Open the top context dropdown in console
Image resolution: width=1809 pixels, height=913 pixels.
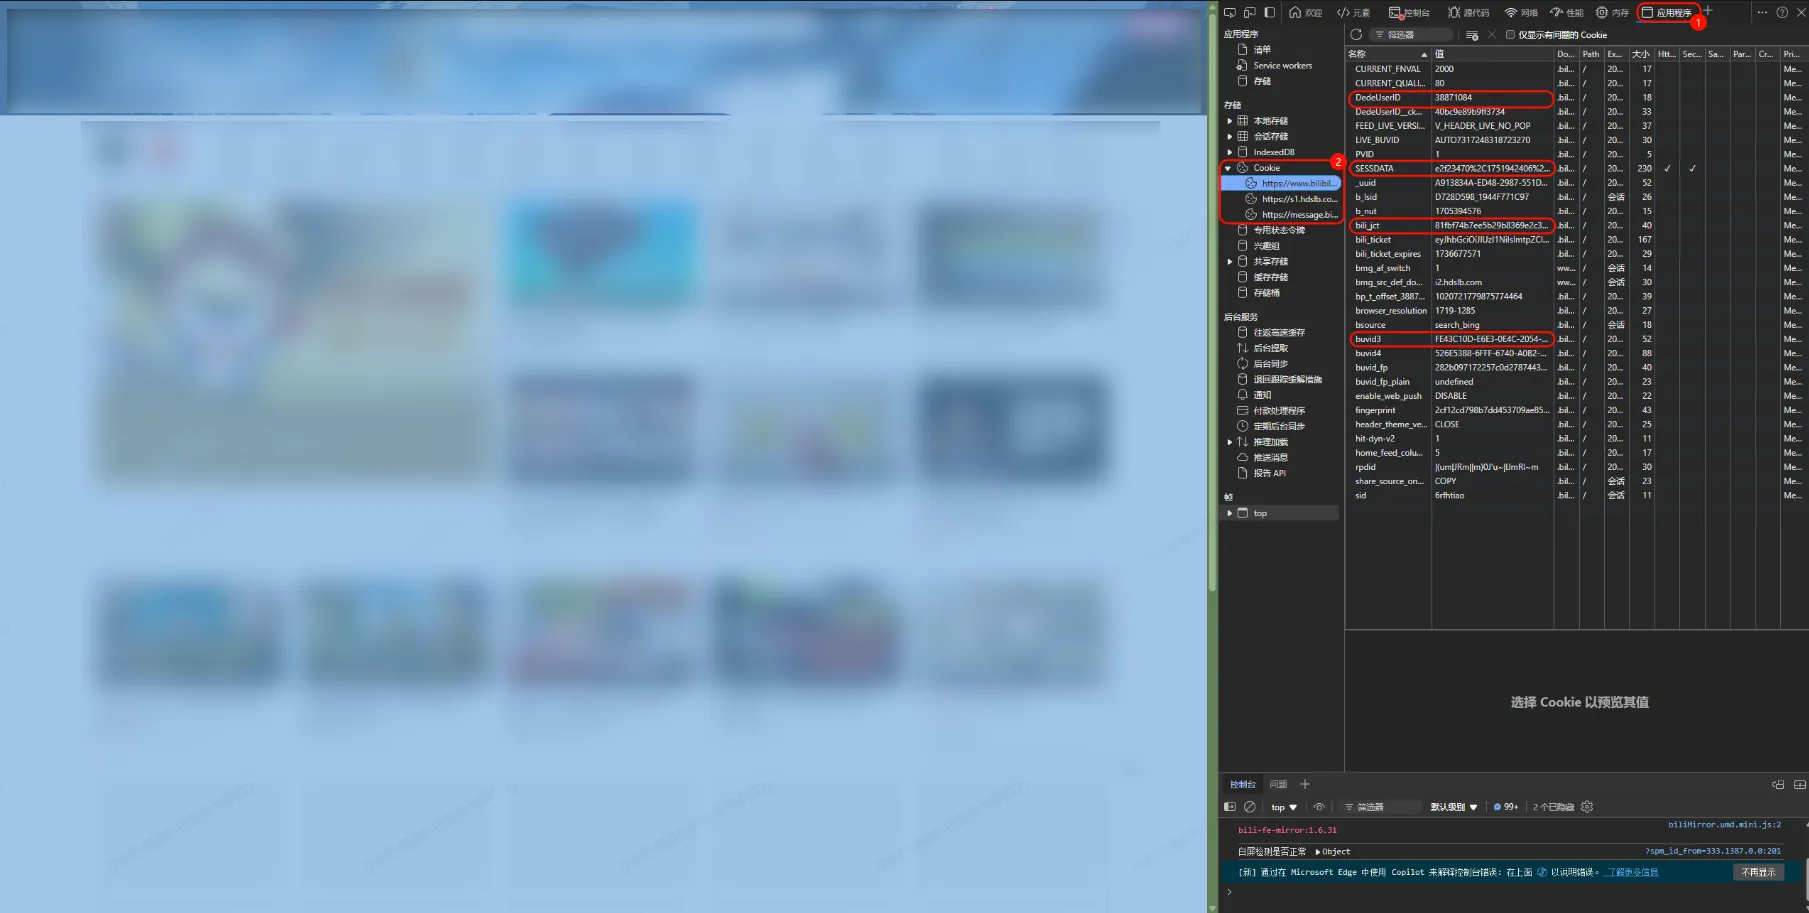coord(1284,807)
